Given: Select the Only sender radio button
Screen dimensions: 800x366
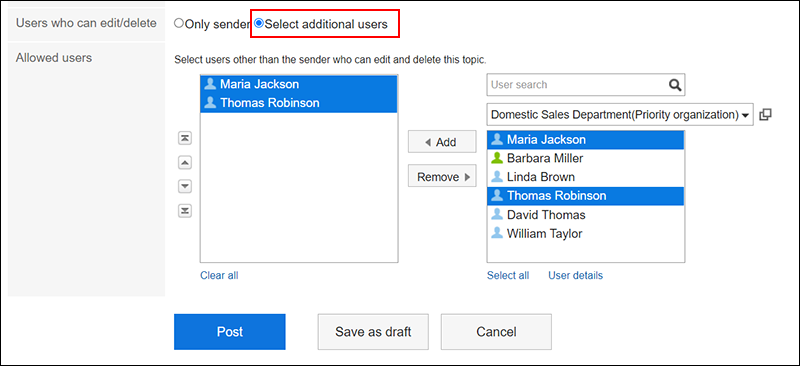Looking at the screenshot, I should pos(179,23).
